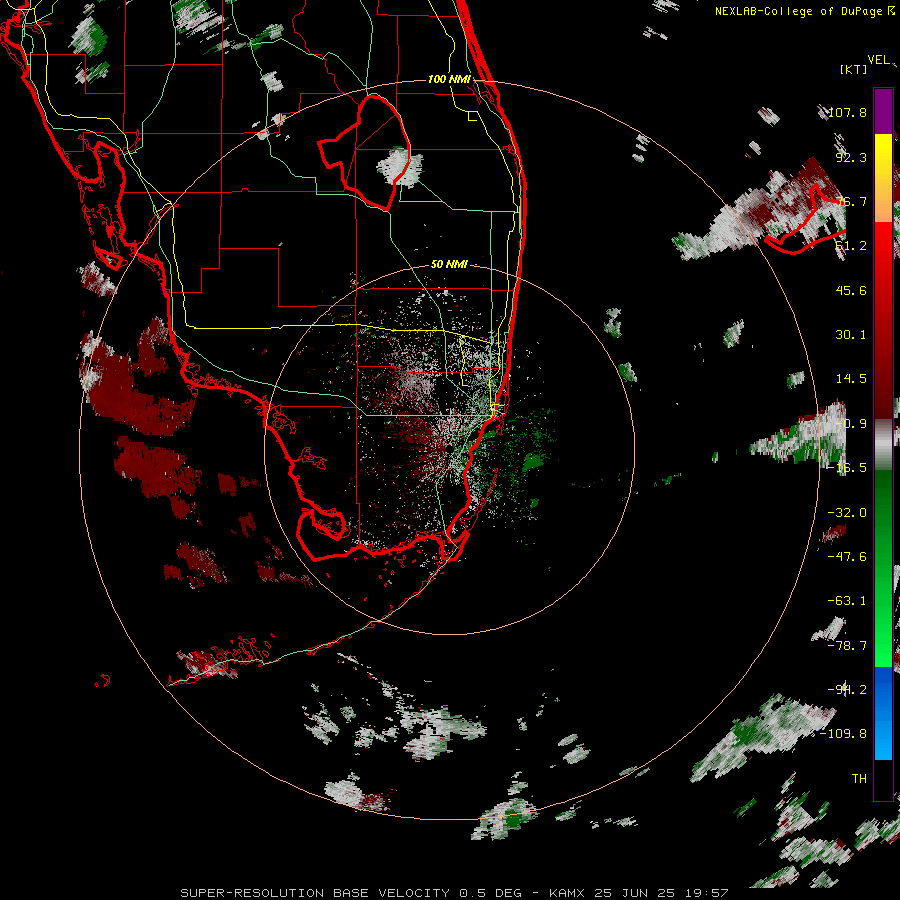Click the TH label on the legend

(859, 779)
